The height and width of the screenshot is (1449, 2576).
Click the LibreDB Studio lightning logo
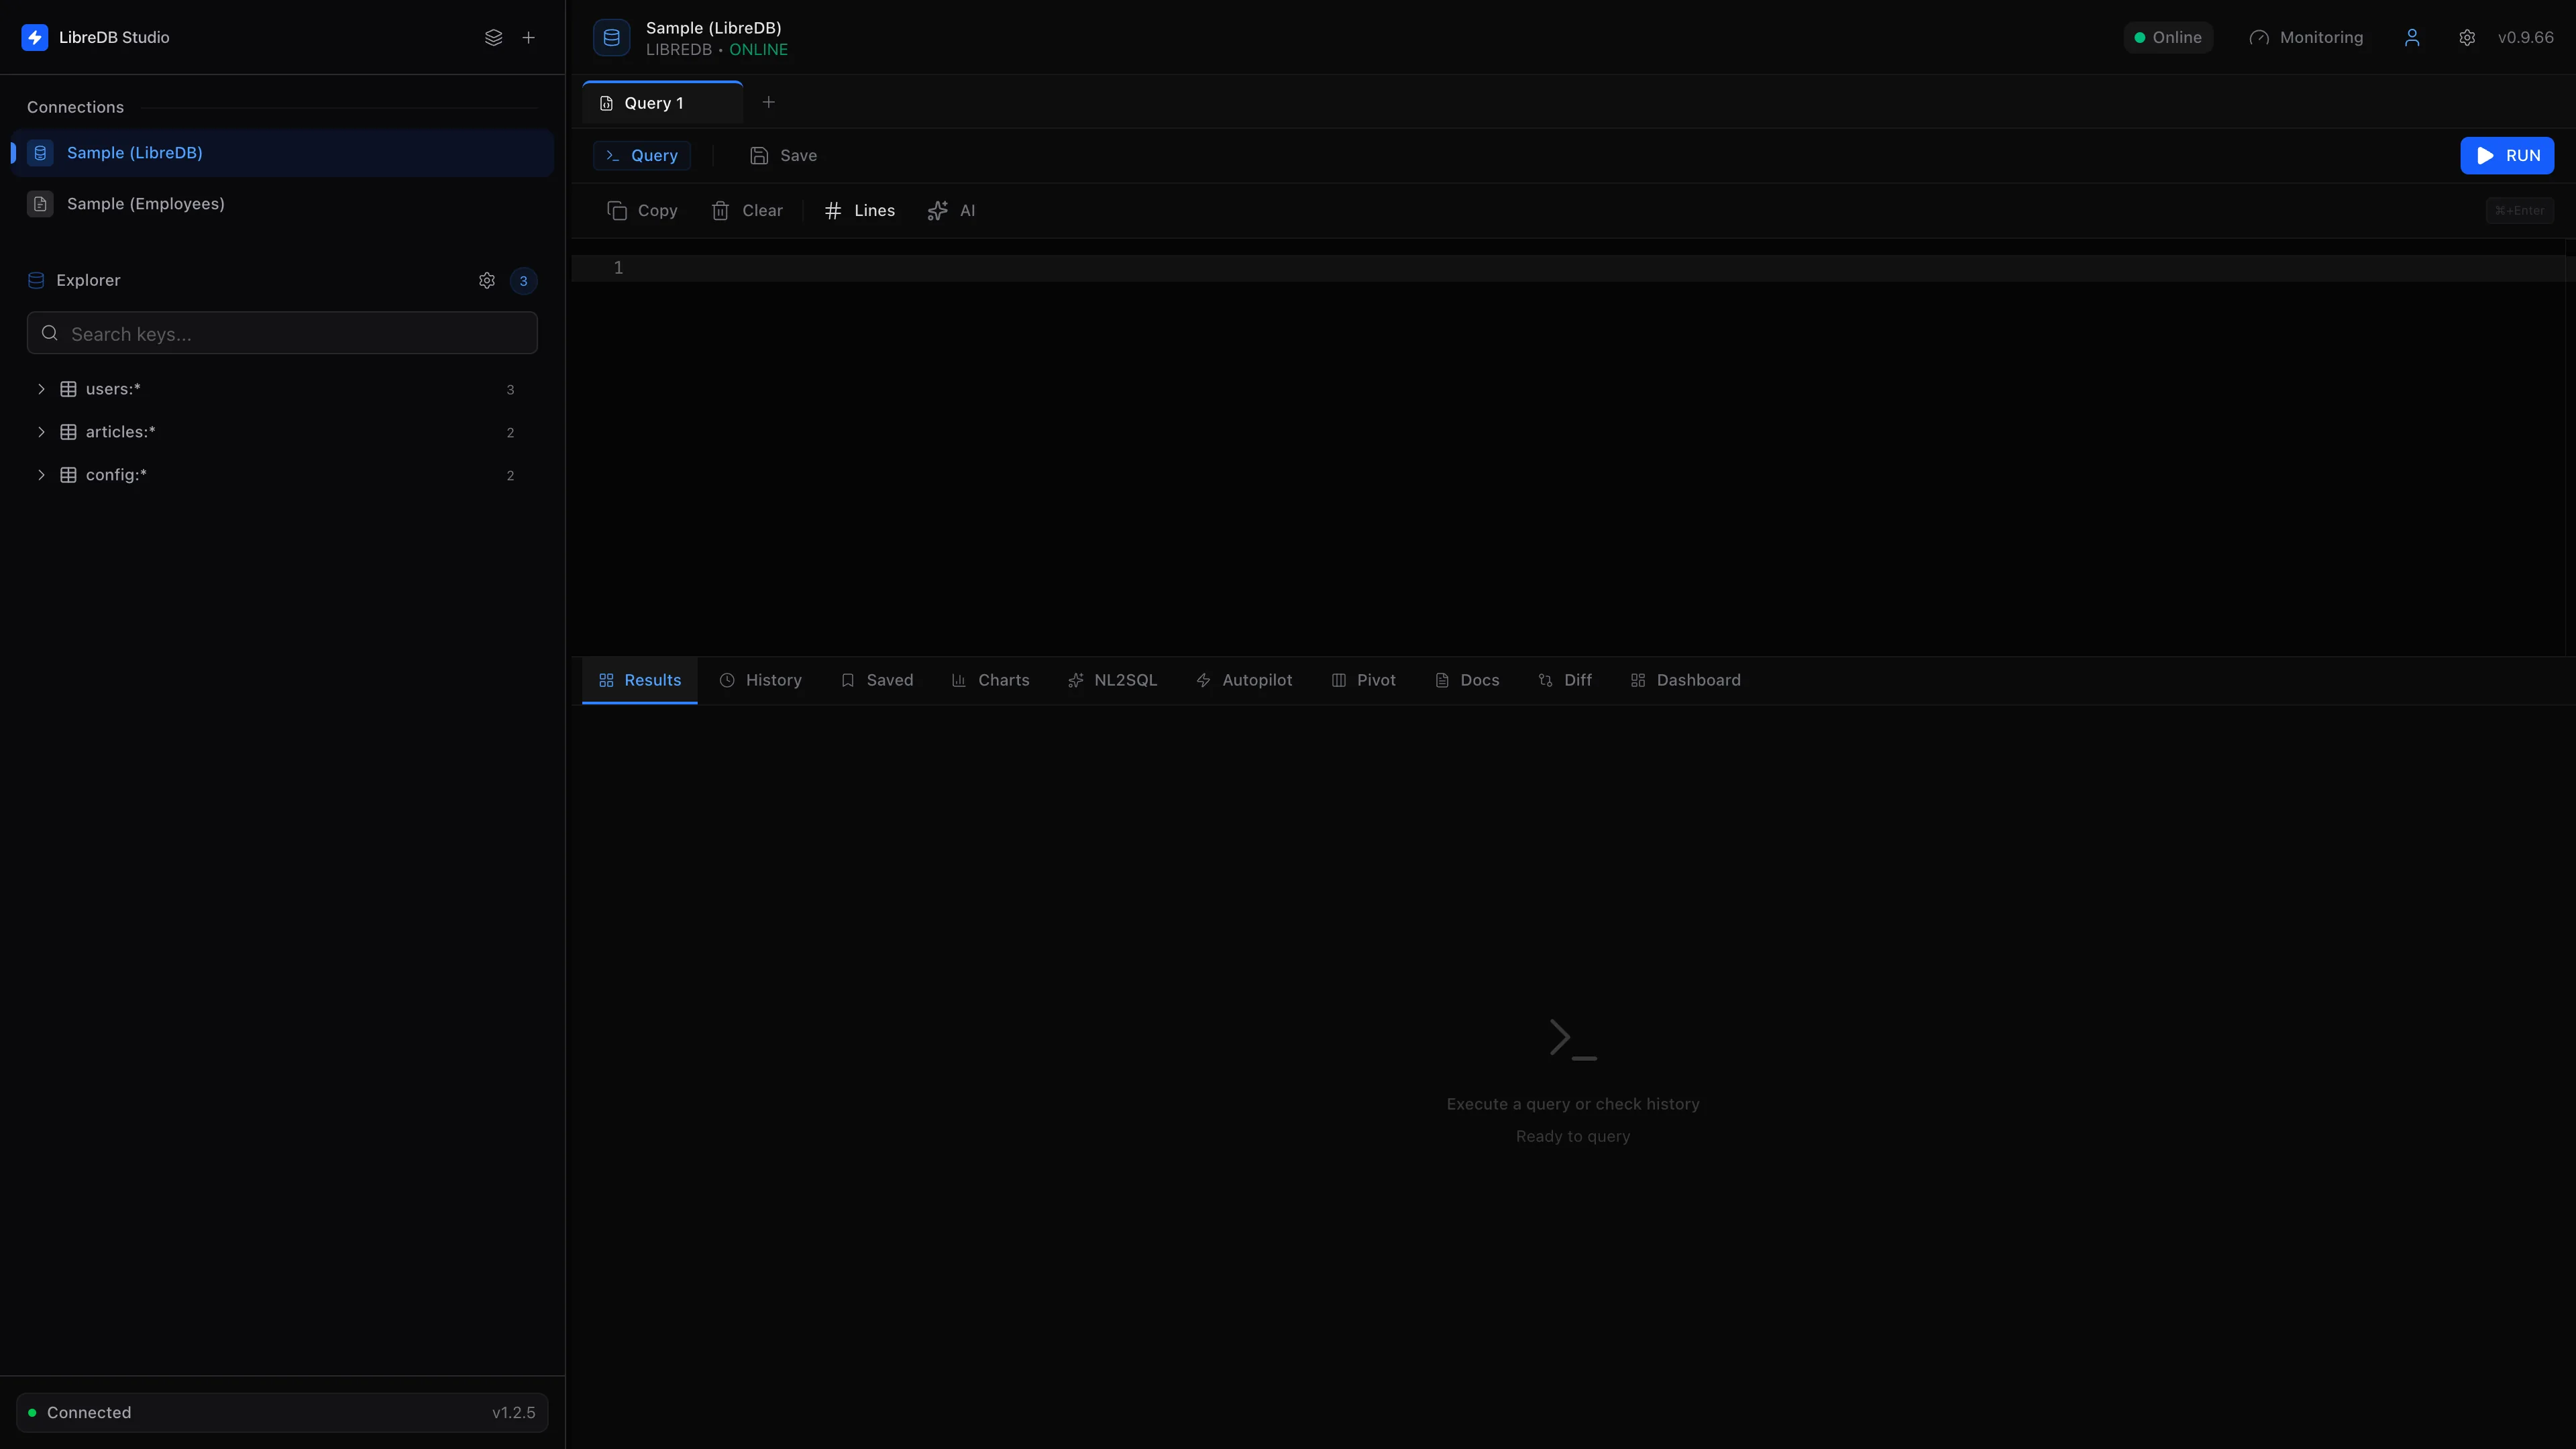coord(35,37)
